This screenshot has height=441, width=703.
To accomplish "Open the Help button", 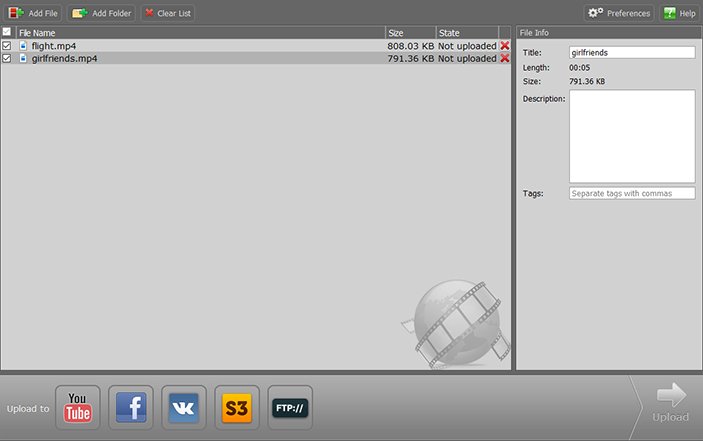I will pyautogui.click(x=679, y=13).
